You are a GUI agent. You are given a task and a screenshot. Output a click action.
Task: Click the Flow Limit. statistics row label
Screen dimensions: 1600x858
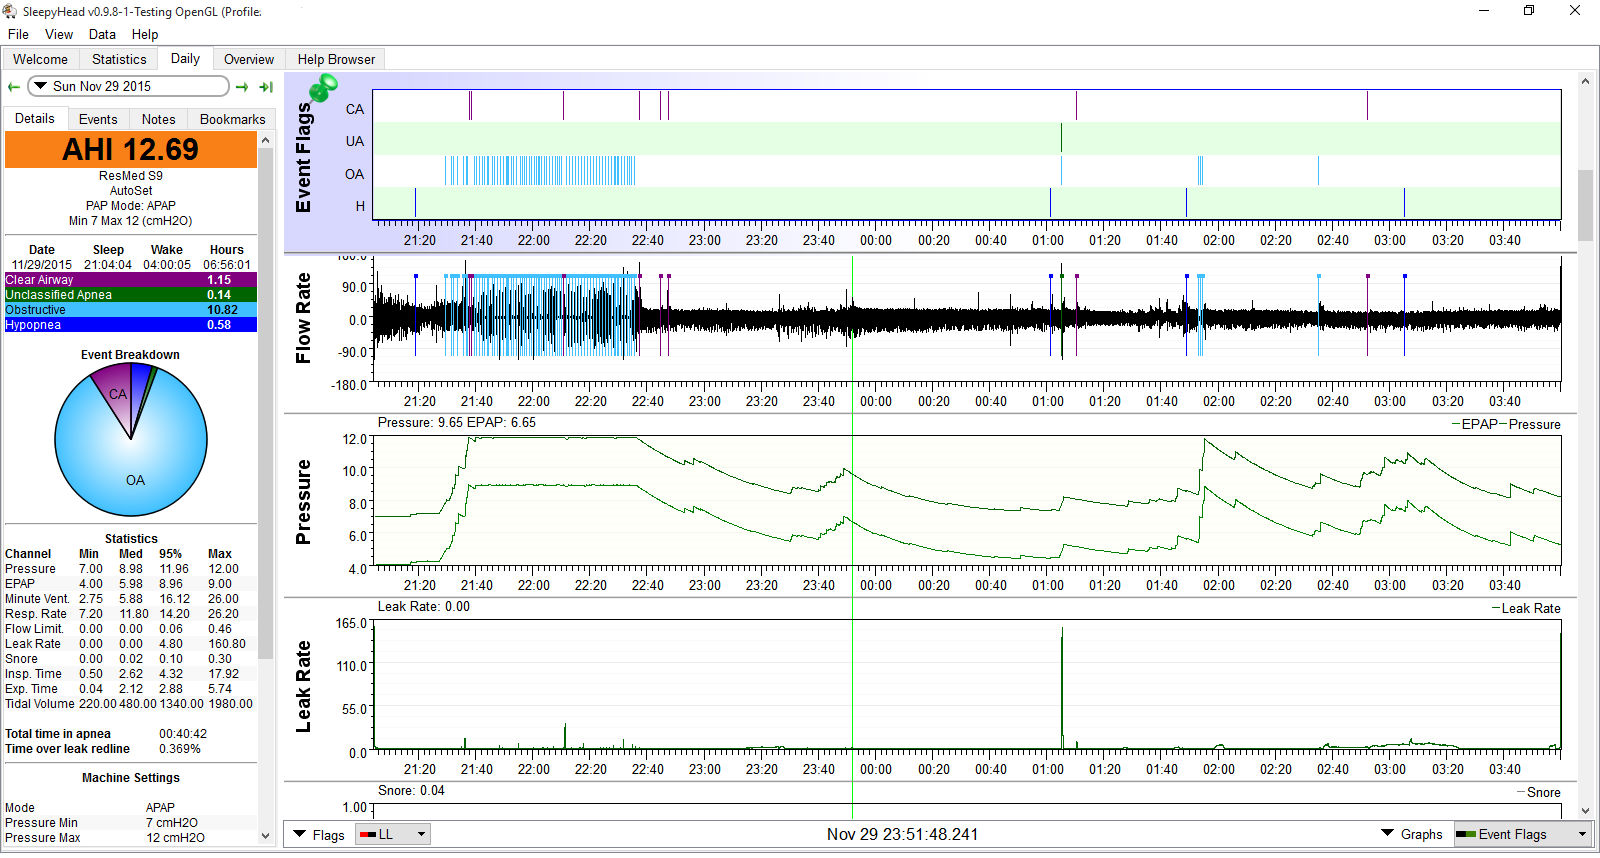pos(34,629)
